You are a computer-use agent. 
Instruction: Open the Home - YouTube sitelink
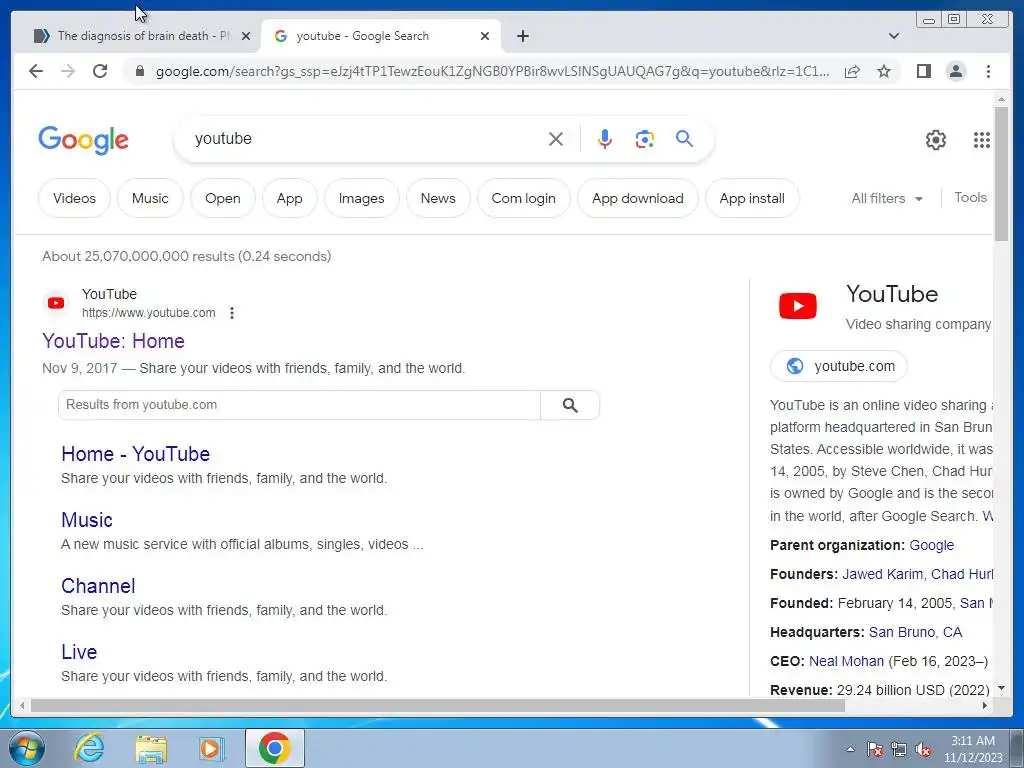136,454
